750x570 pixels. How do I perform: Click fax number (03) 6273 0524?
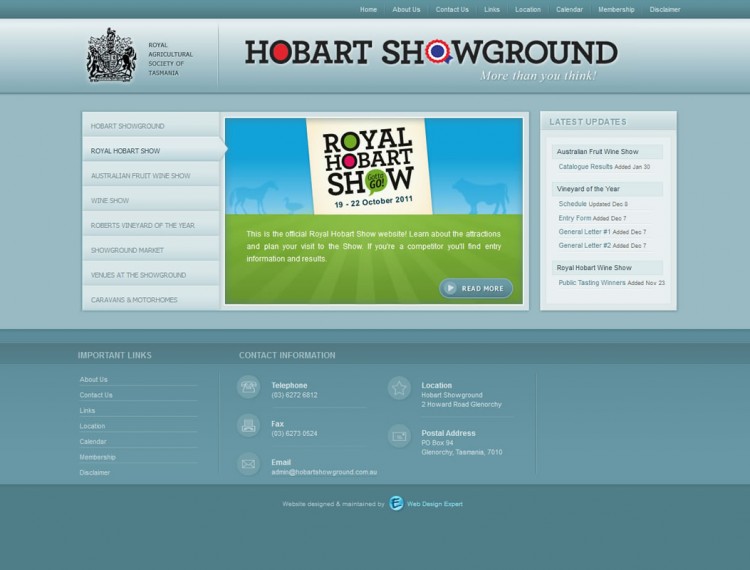(294, 434)
